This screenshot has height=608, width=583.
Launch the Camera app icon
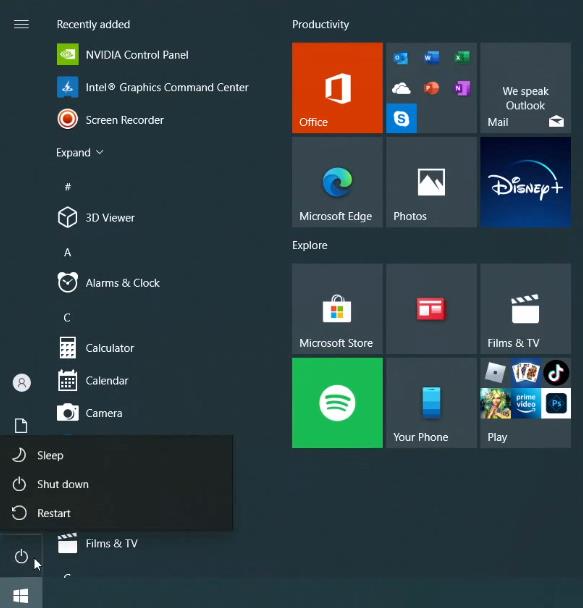pyautogui.click(x=68, y=413)
